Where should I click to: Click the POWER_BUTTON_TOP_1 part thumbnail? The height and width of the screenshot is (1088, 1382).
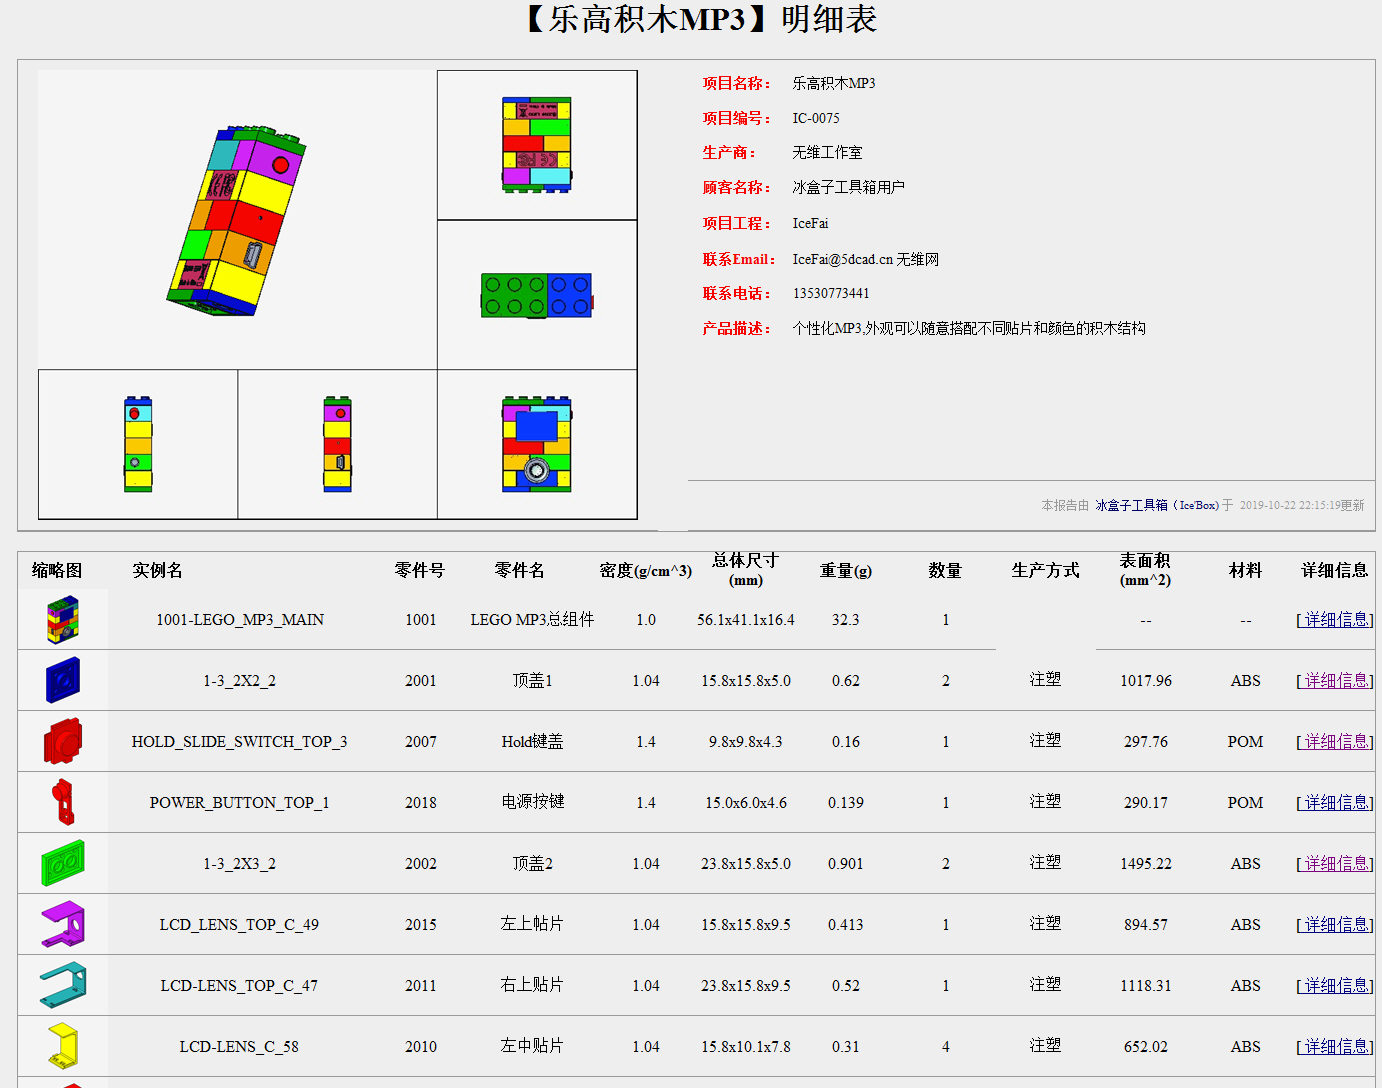pyautogui.click(x=62, y=802)
